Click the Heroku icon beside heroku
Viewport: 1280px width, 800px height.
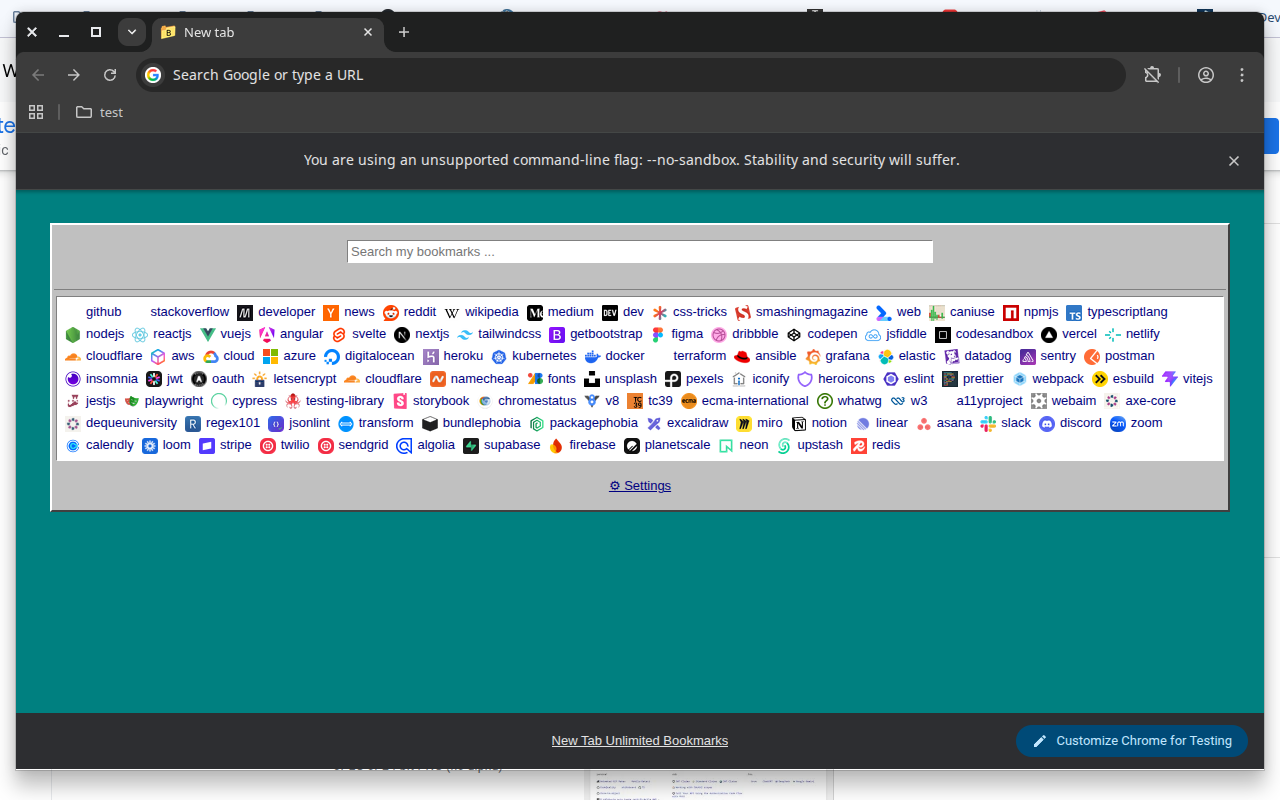coord(431,357)
